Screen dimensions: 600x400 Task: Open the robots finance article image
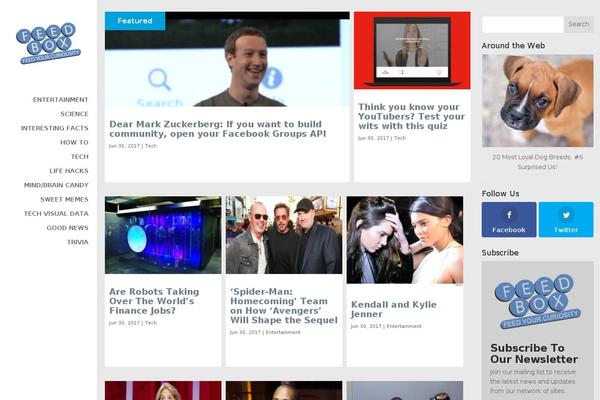click(x=163, y=235)
